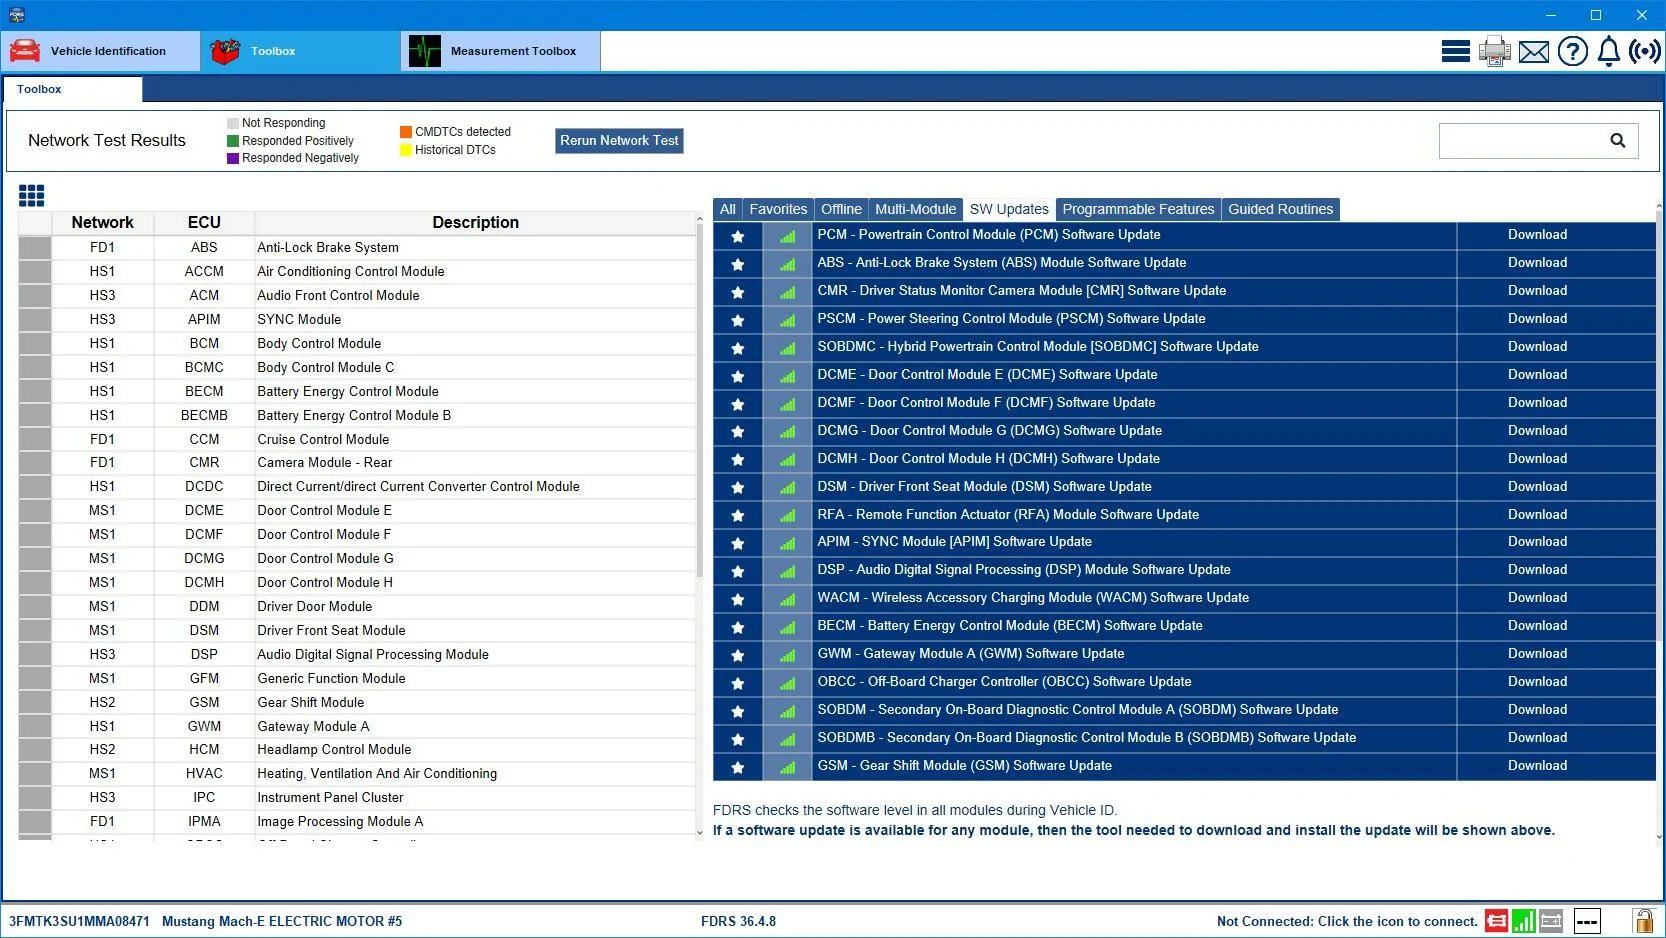This screenshot has width=1666, height=938.
Task: Download the CMR Driver Status Monitor update
Action: [1537, 291]
